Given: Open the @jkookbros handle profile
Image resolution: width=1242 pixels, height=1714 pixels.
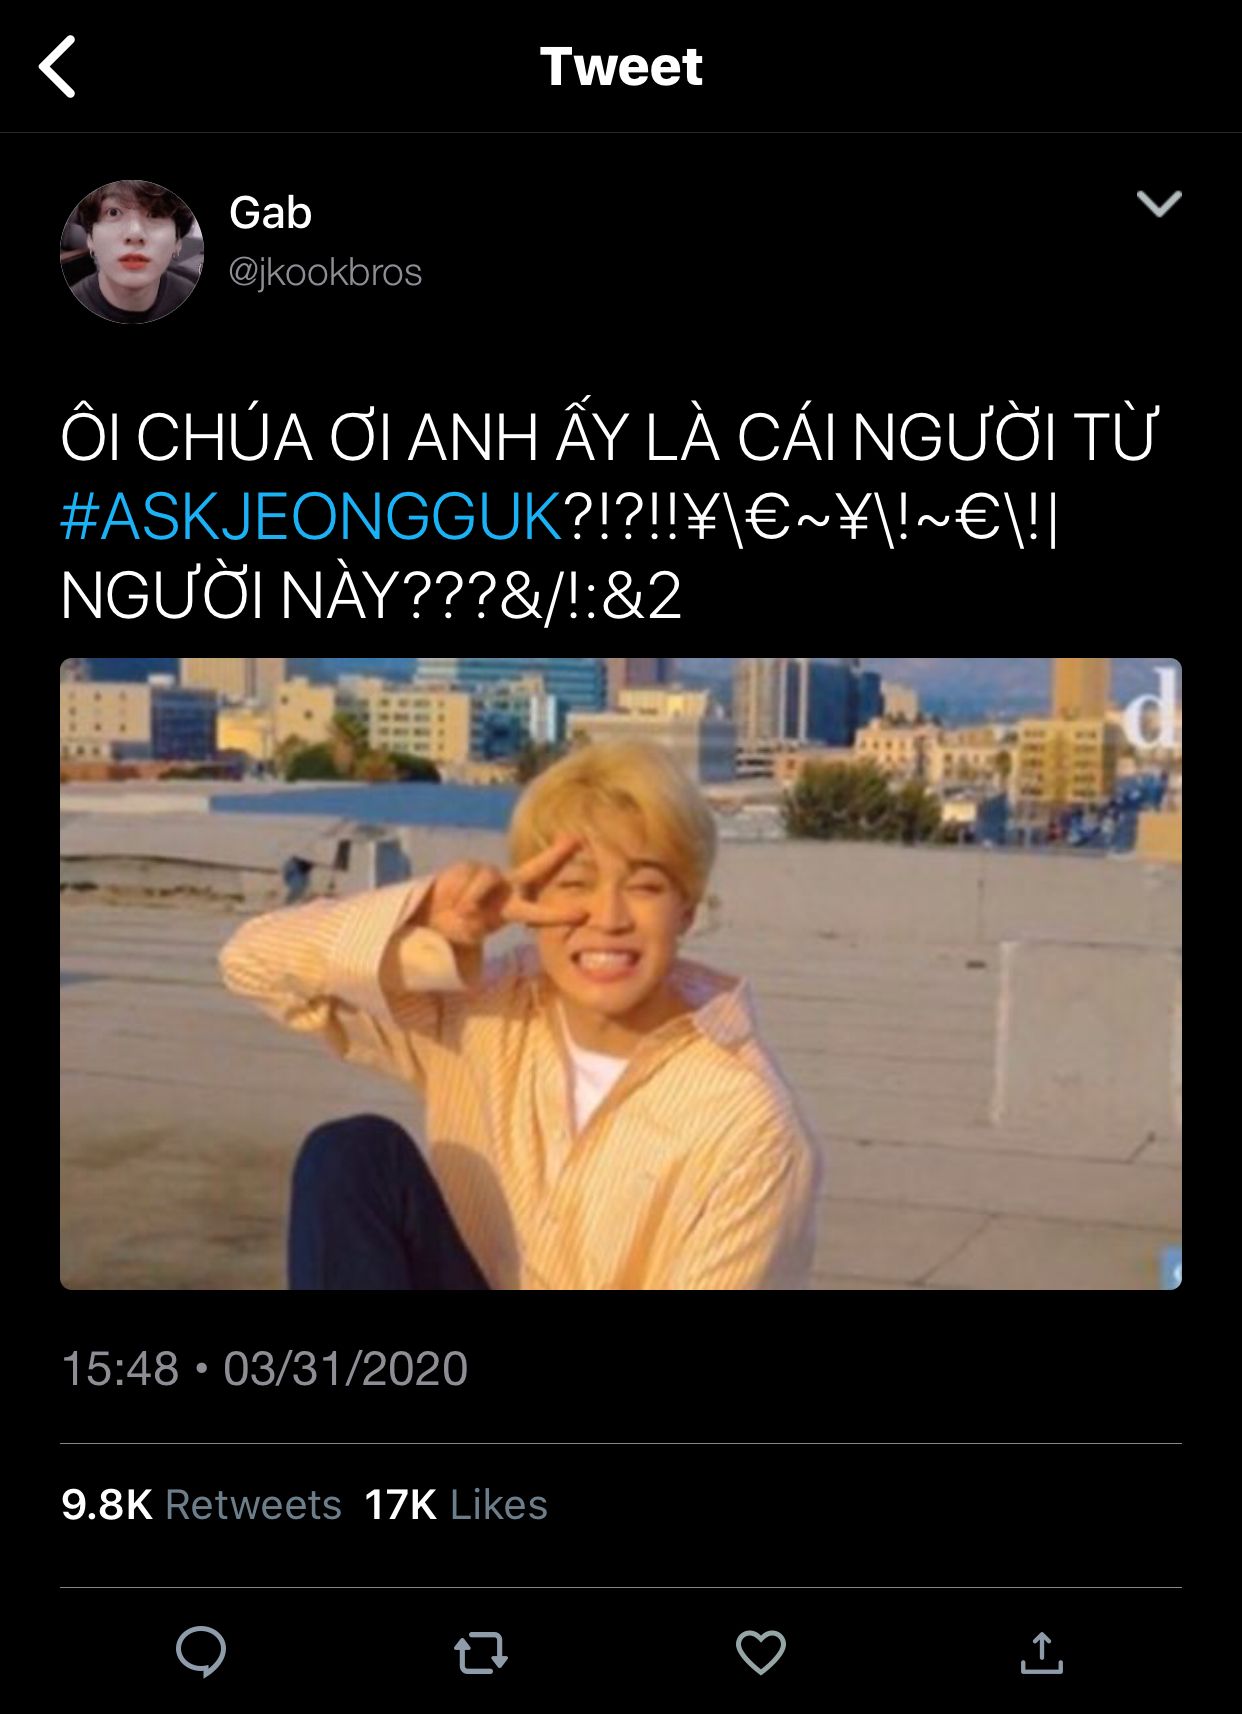Looking at the screenshot, I should (326, 272).
